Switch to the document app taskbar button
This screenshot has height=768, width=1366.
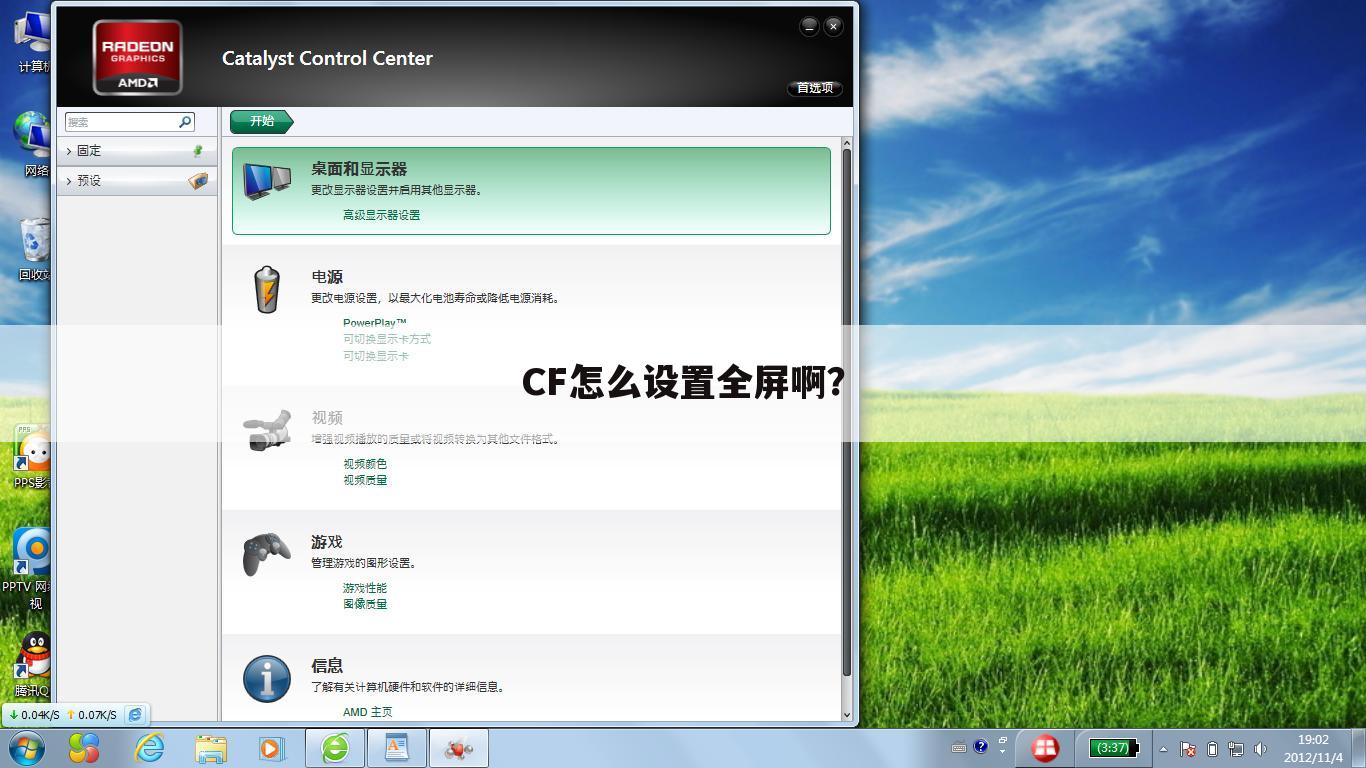click(x=397, y=748)
